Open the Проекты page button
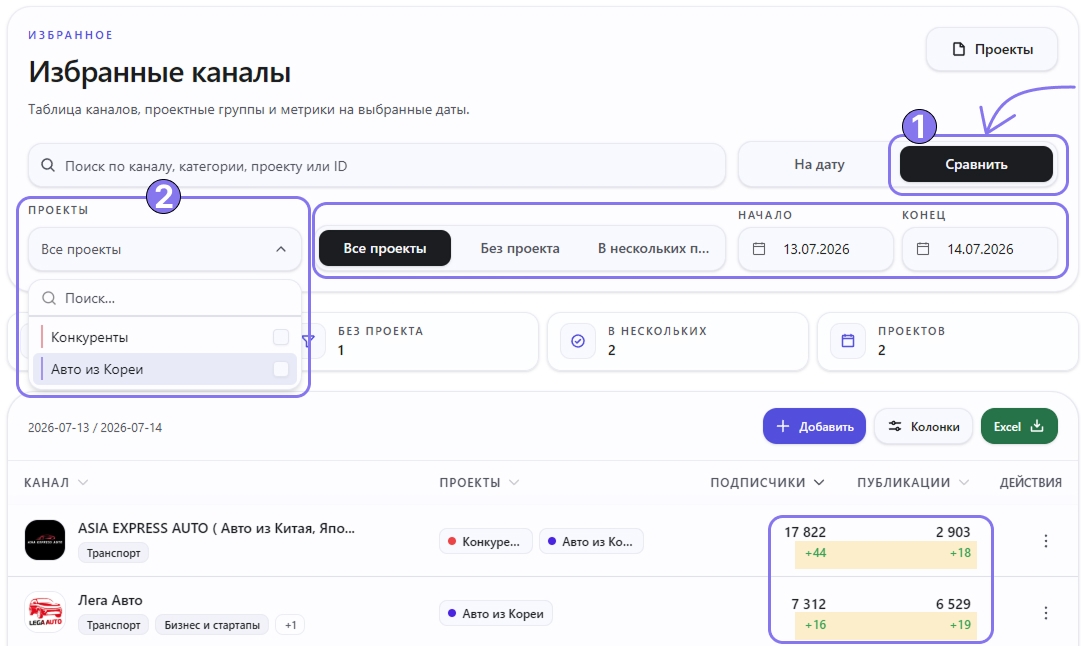This screenshot has width=1081, height=646. tap(991, 49)
